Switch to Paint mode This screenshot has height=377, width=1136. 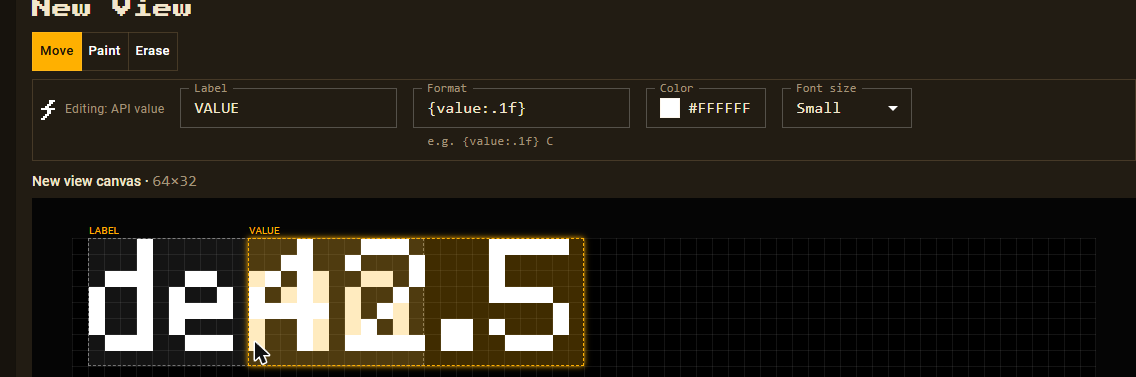[x=104, y=51]
